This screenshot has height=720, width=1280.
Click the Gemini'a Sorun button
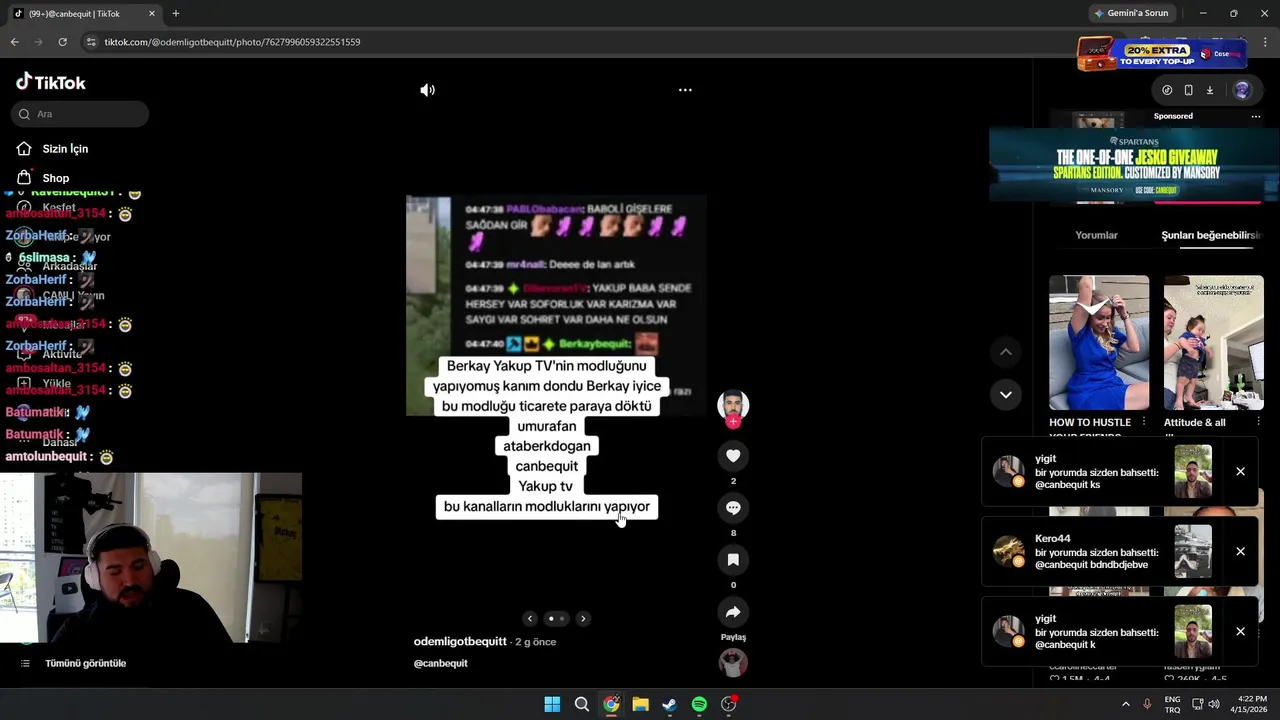(1132, 13)
